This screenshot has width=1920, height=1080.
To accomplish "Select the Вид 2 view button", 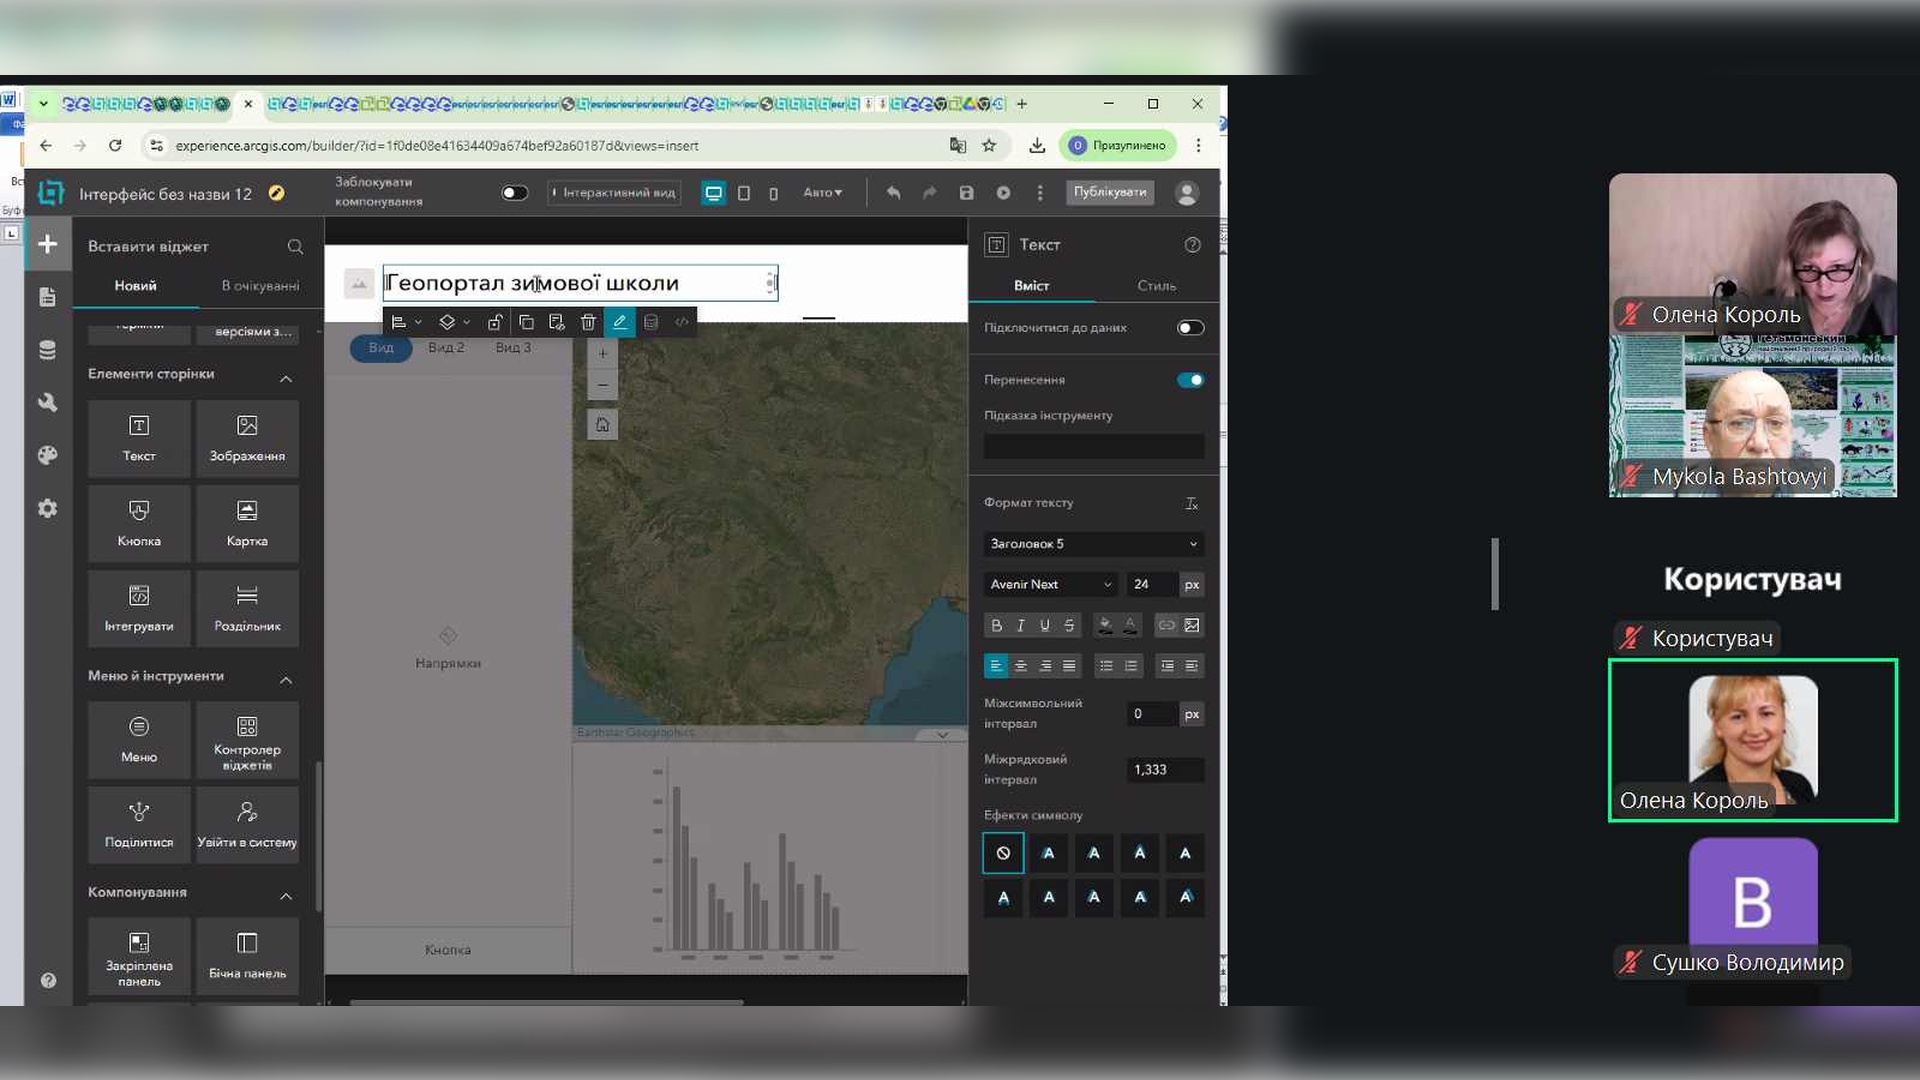I will pyautogui.click(x=446, y=348).
